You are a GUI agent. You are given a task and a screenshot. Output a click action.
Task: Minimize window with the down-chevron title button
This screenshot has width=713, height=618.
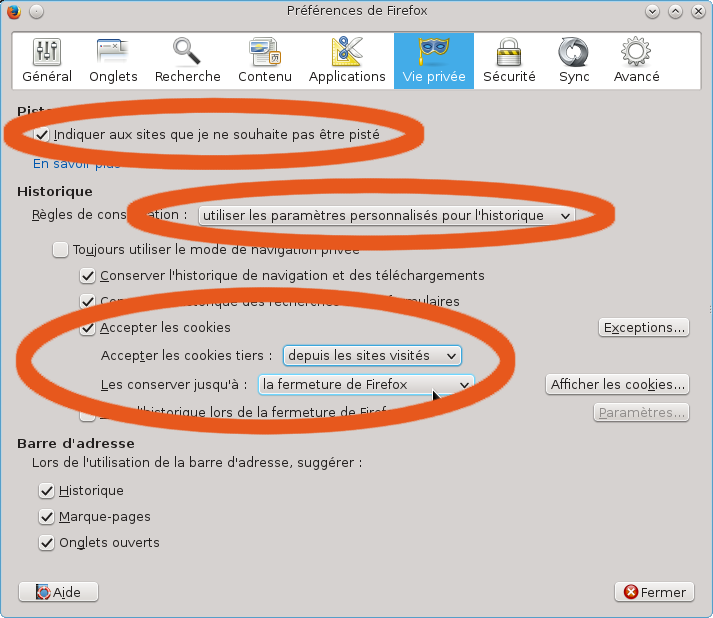(x=653, y=11)
